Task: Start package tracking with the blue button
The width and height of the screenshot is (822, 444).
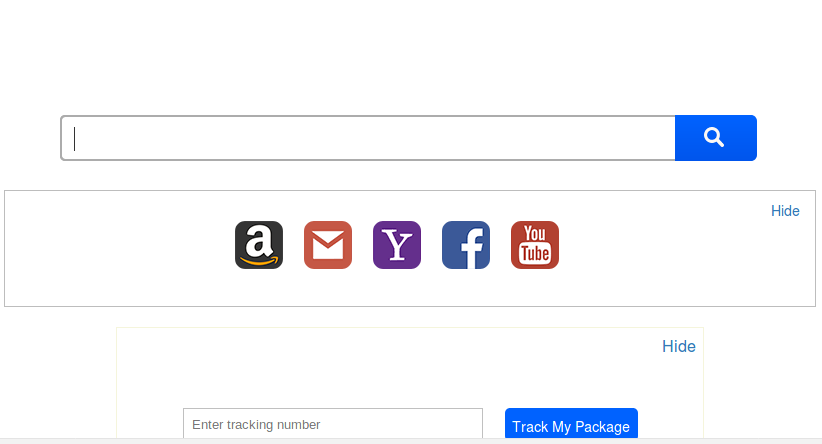Action: [571, 425]
